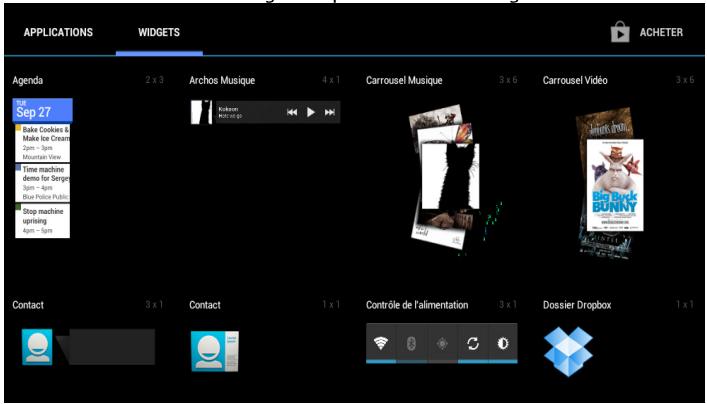Click the Dossier Dropbox title label
The width and height of the screenshot is (707, 404).
[577, 305]
